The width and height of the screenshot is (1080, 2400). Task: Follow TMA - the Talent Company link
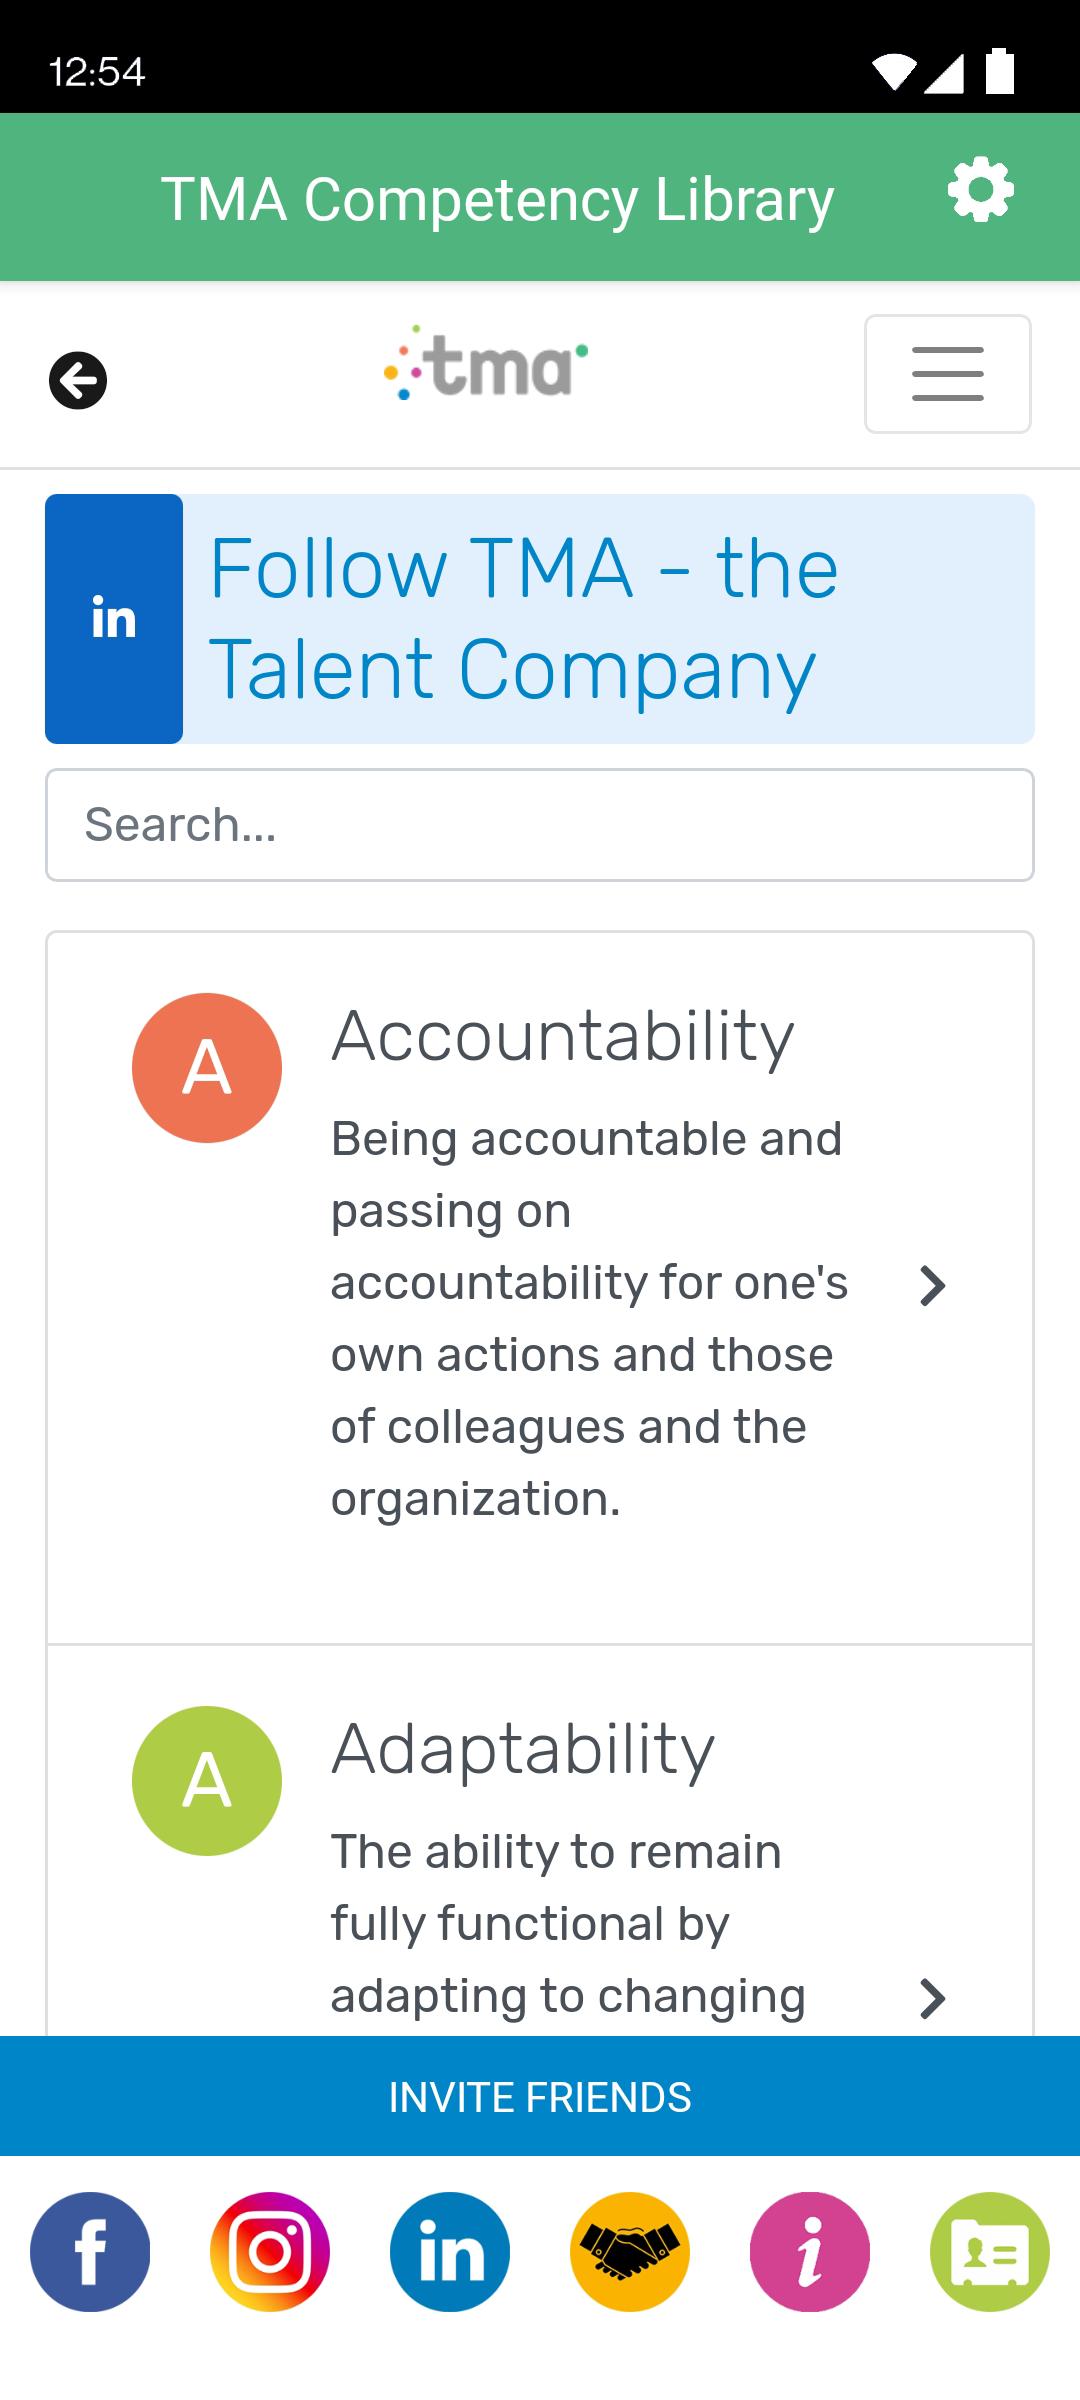523,619
